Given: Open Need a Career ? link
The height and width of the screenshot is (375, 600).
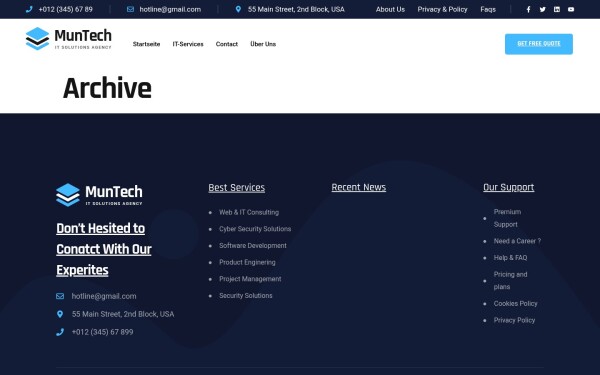Looking at the screenshot, I should [x=517, y=241].
